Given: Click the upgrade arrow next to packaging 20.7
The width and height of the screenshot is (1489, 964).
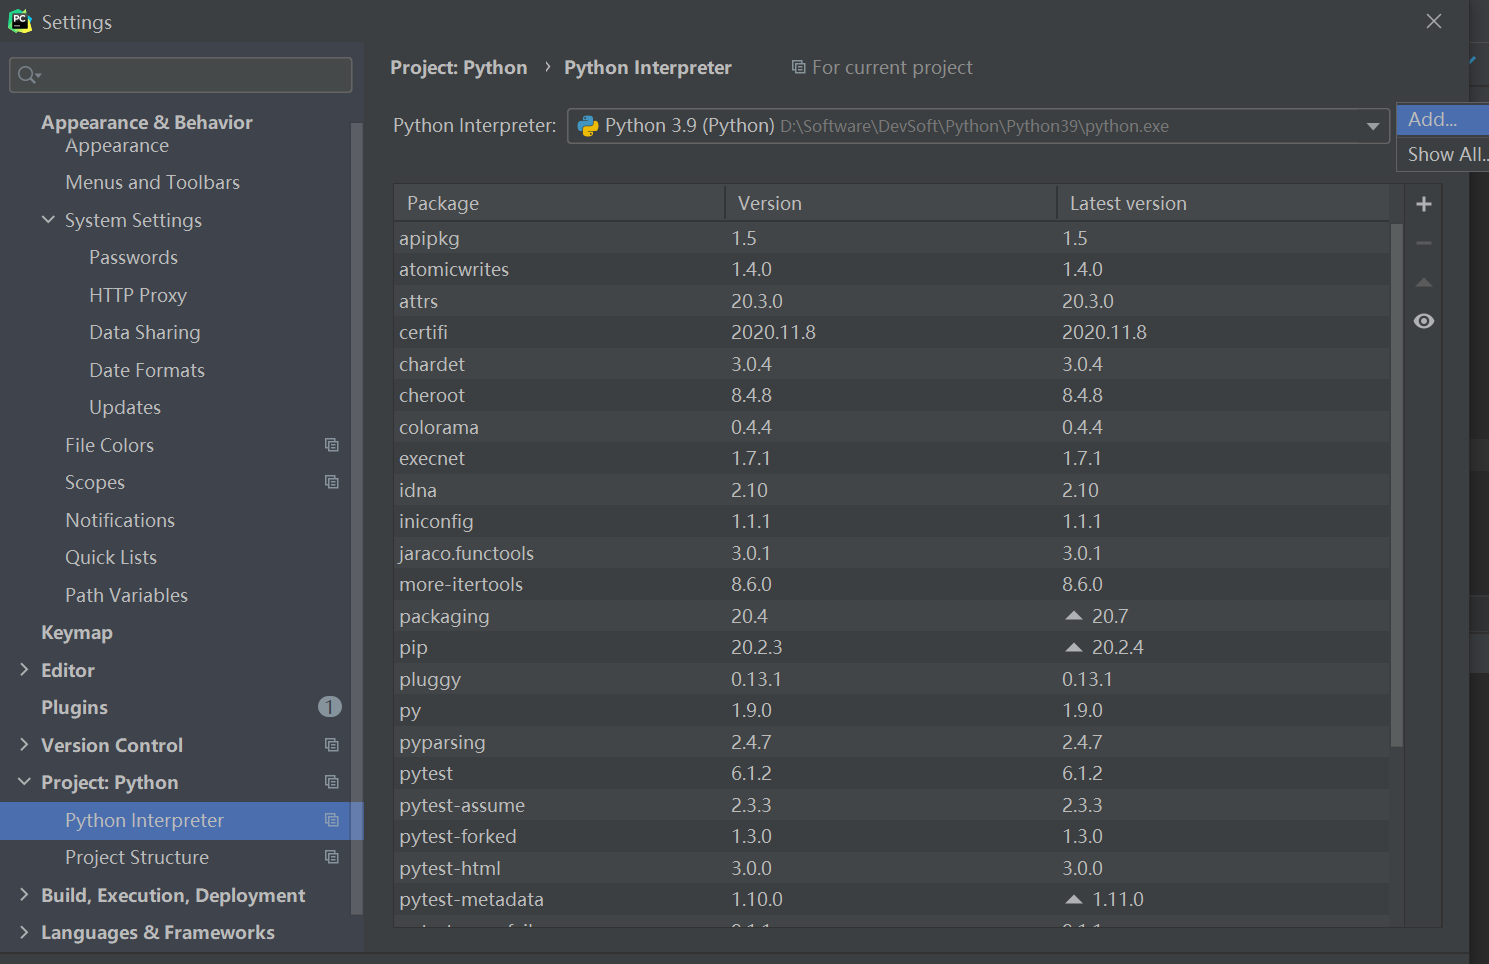Looking at the screenshot, I should coord(1074,616).
